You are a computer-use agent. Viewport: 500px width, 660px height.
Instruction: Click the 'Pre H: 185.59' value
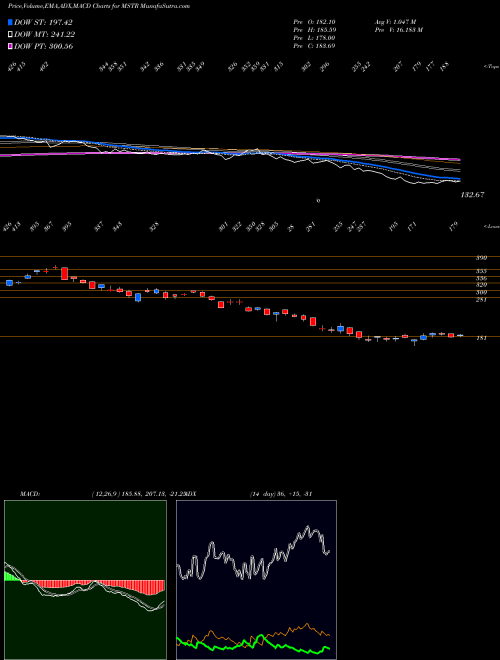[314, 30]
